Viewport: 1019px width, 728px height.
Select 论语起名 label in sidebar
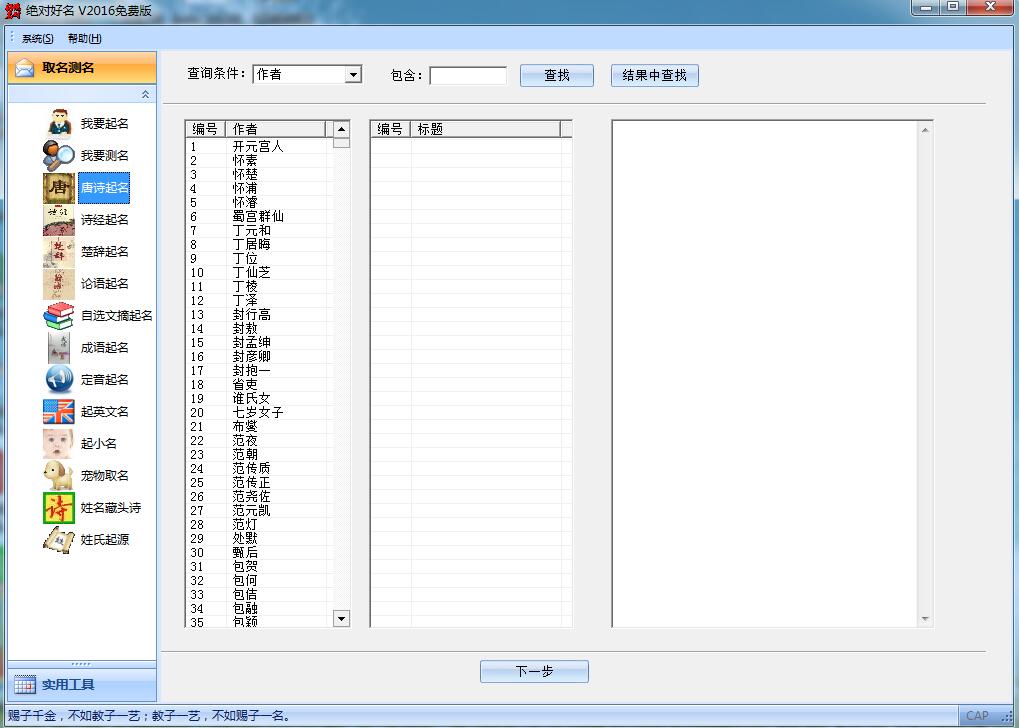[x=105, y=283]
